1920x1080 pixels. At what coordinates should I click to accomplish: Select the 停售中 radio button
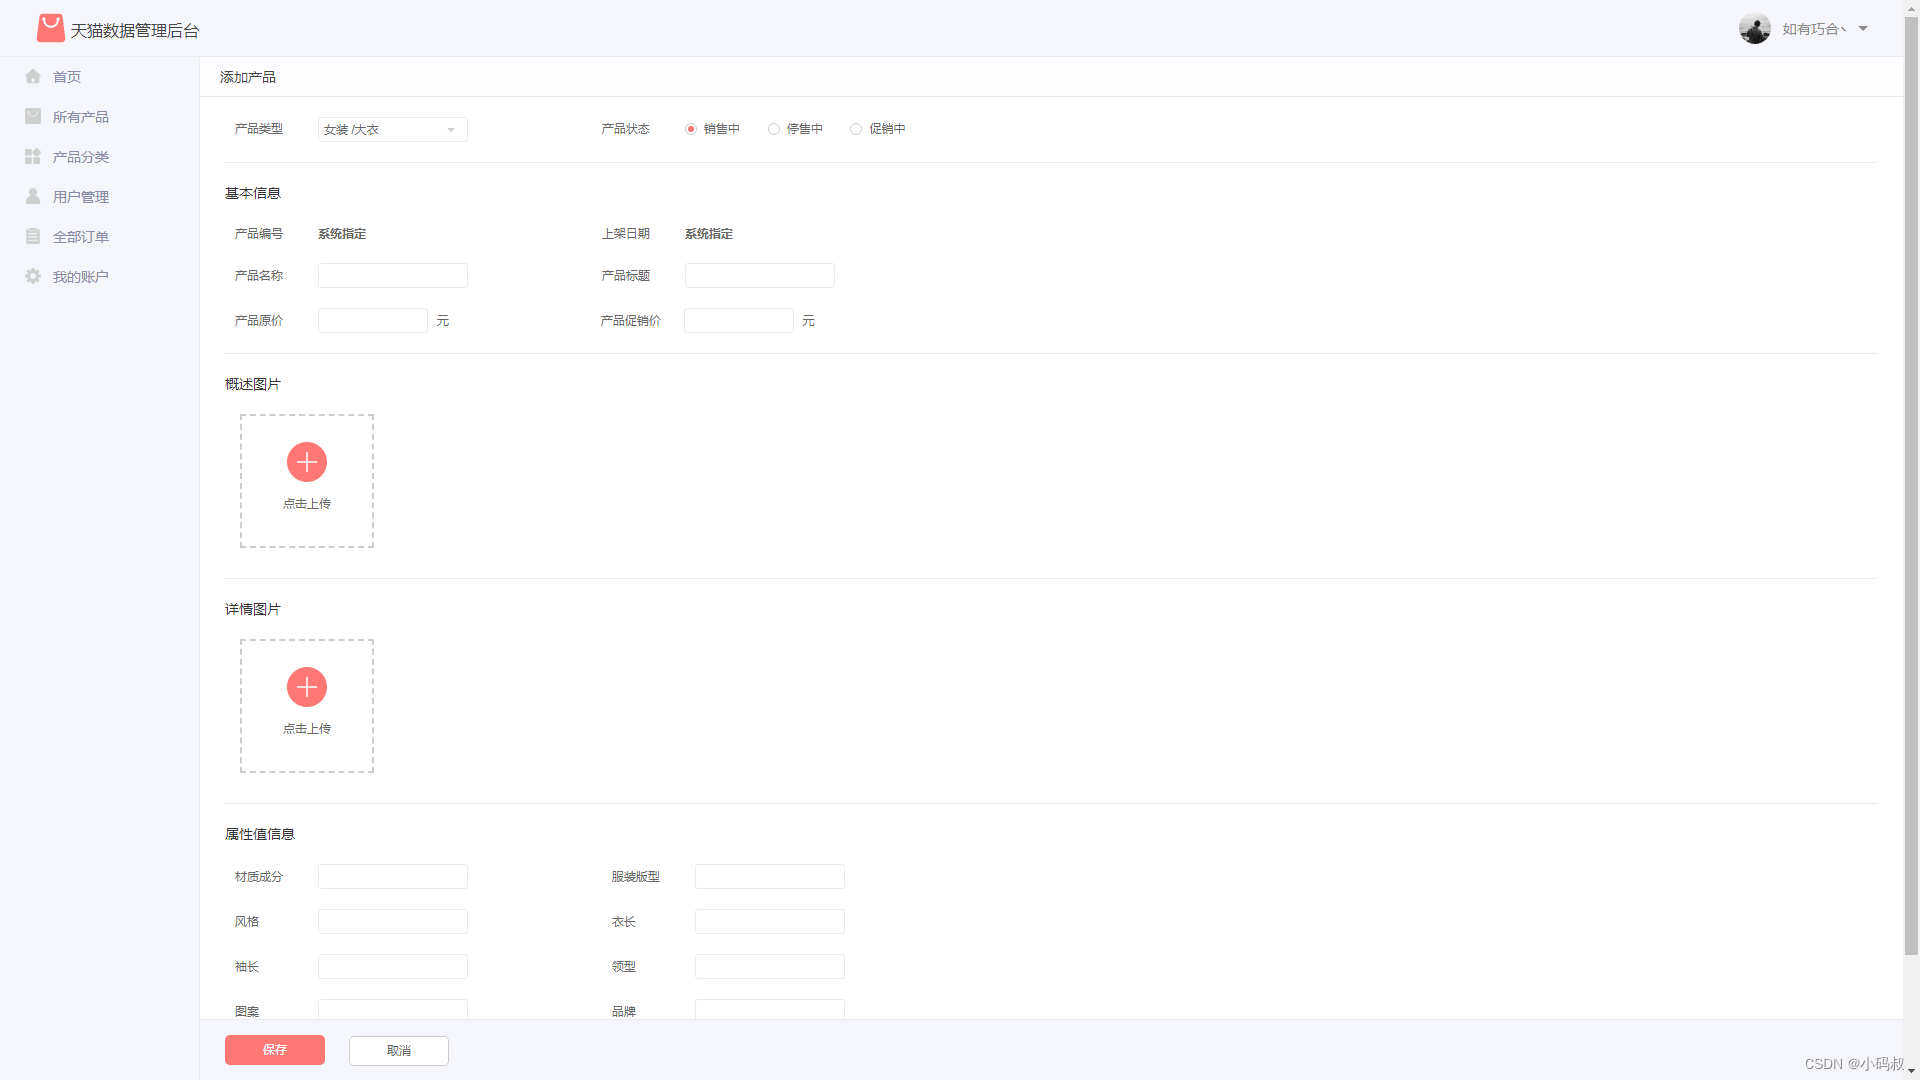774,129
